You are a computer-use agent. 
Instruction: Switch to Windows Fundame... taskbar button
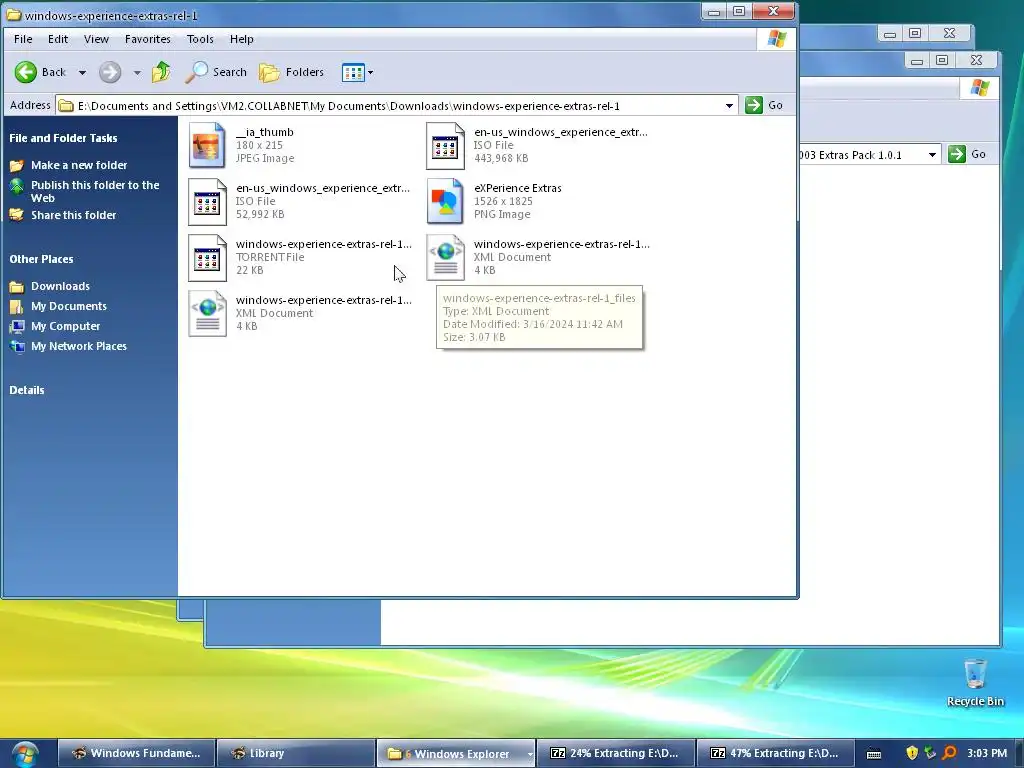(136, 753)
